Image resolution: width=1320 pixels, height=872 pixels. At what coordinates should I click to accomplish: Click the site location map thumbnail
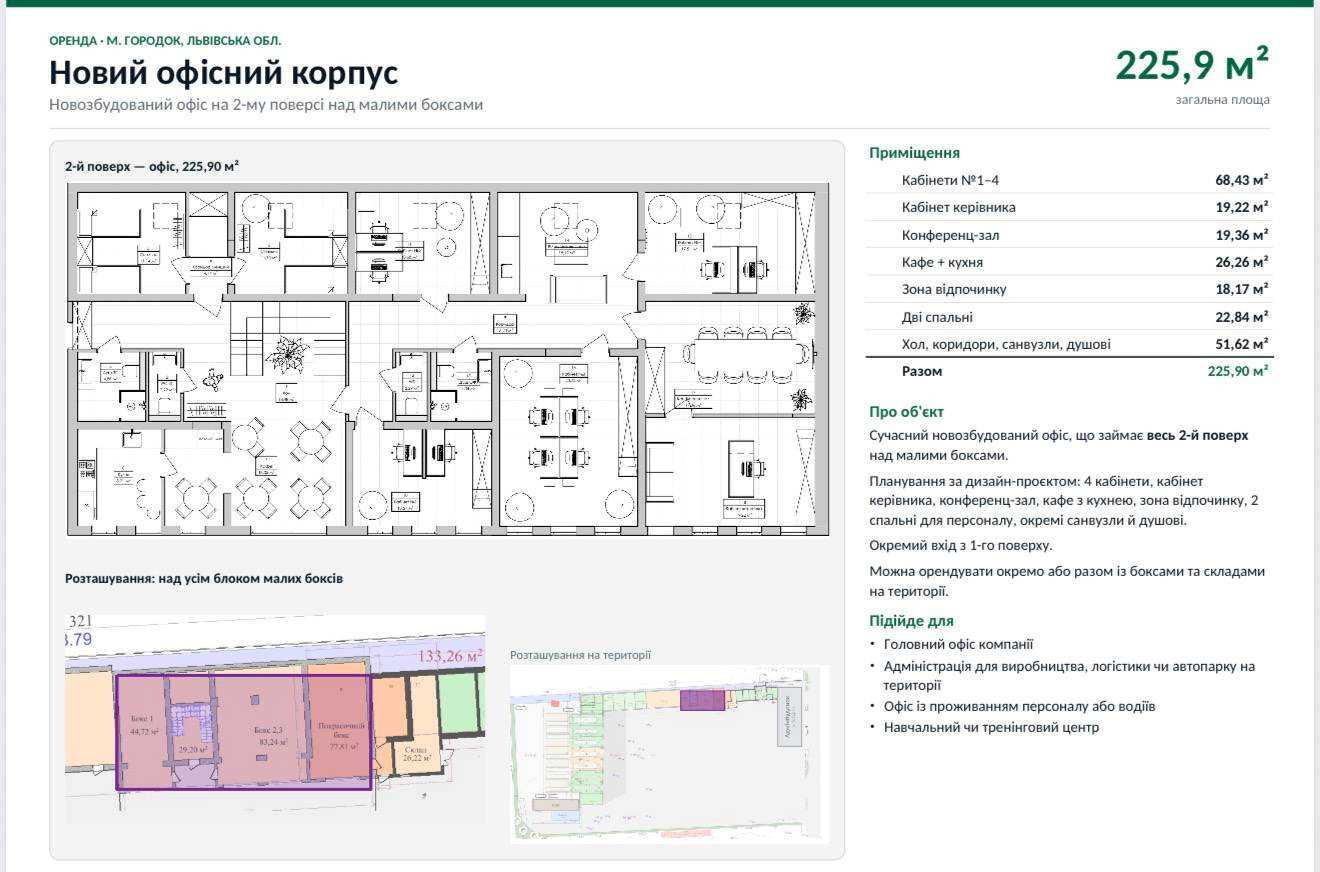coord(669,753)
